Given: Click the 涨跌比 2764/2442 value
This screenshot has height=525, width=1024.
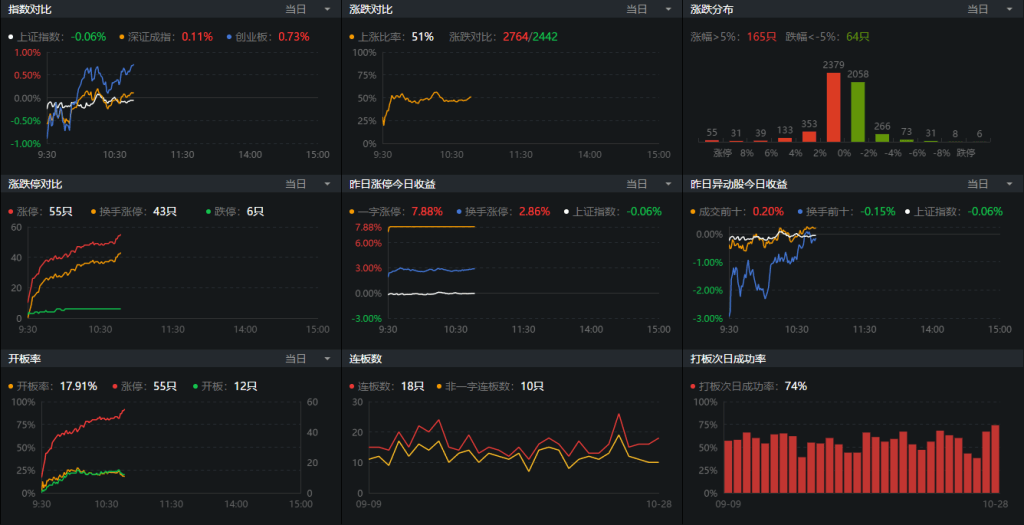Looking at the screenshot, I should click(x=530, y=36).
